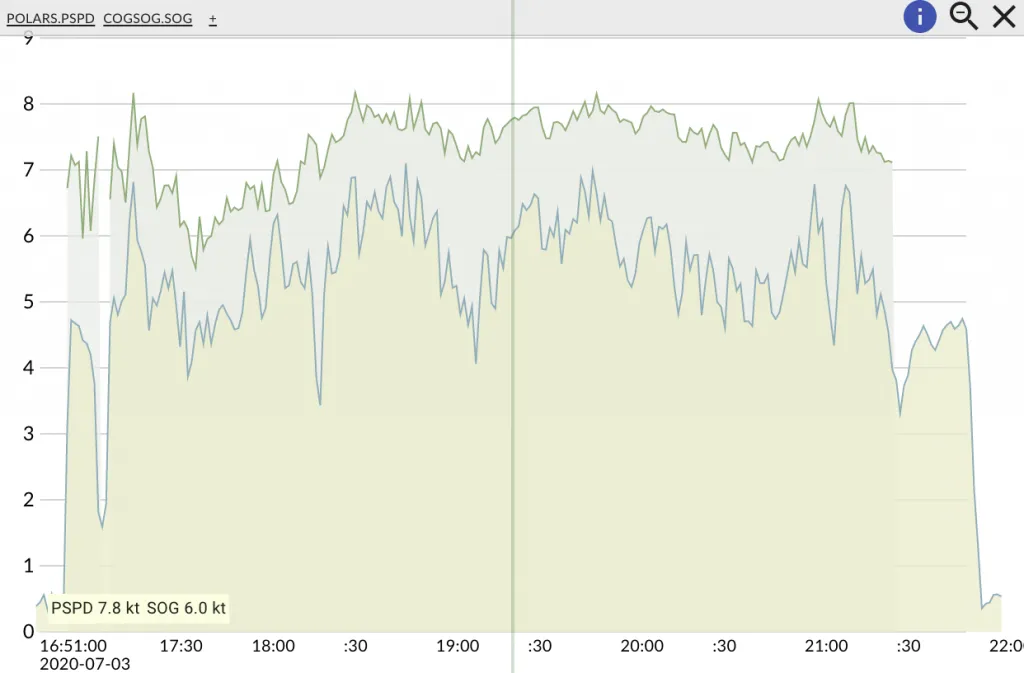1024x673 pixels.
Task: Open the blue info icon
Action: 920,16
